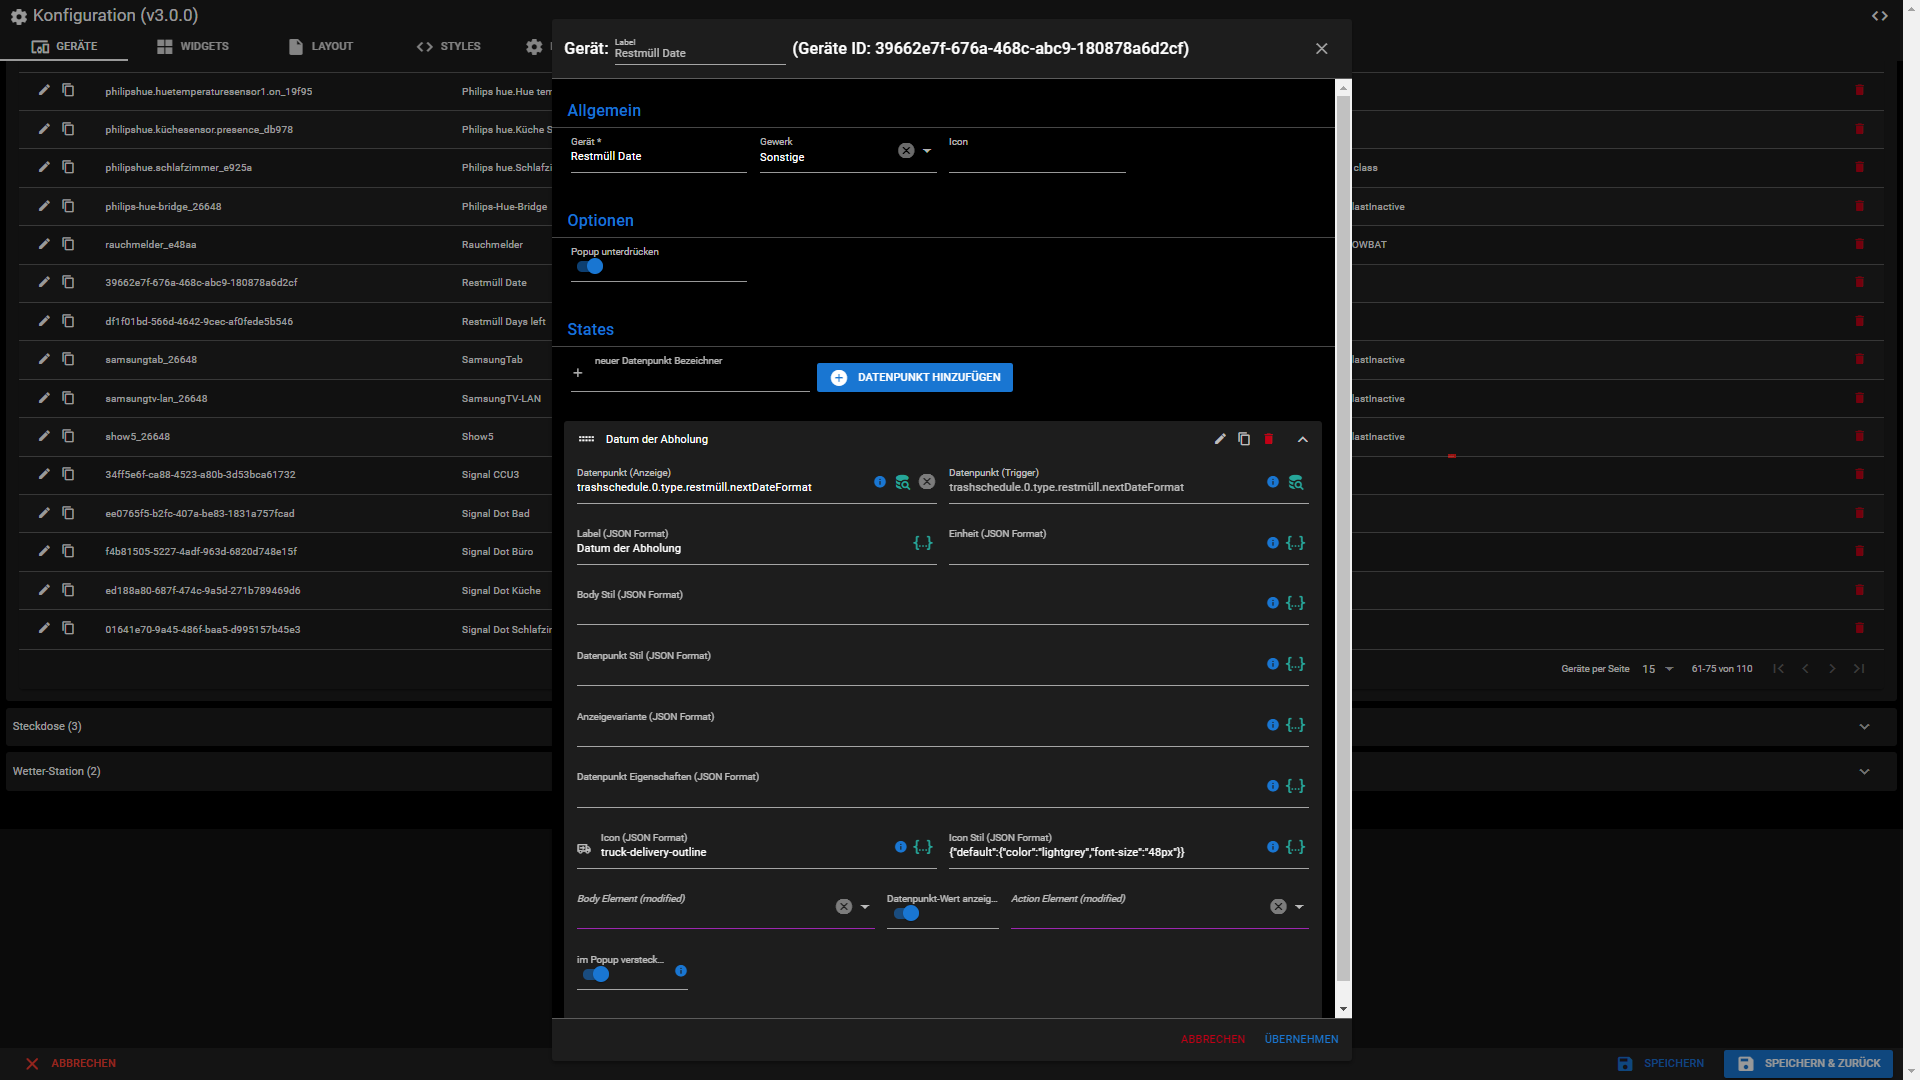Jump to first page of devices
1920x1080 pixels.
[1778, 669]
